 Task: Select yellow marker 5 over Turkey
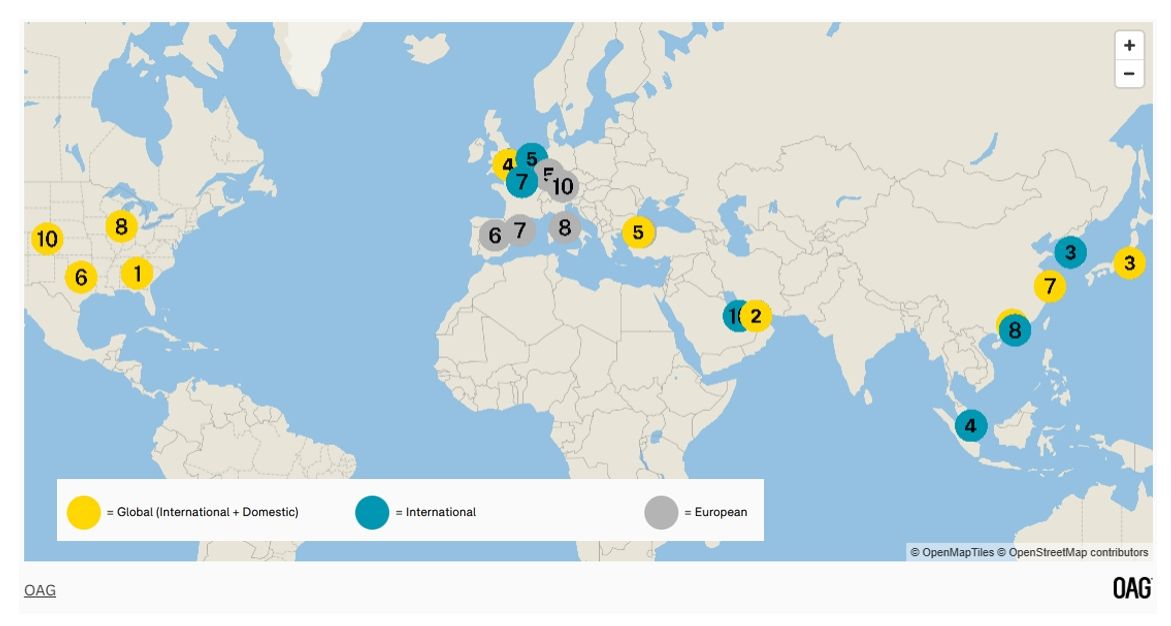[x=638, y=233]
